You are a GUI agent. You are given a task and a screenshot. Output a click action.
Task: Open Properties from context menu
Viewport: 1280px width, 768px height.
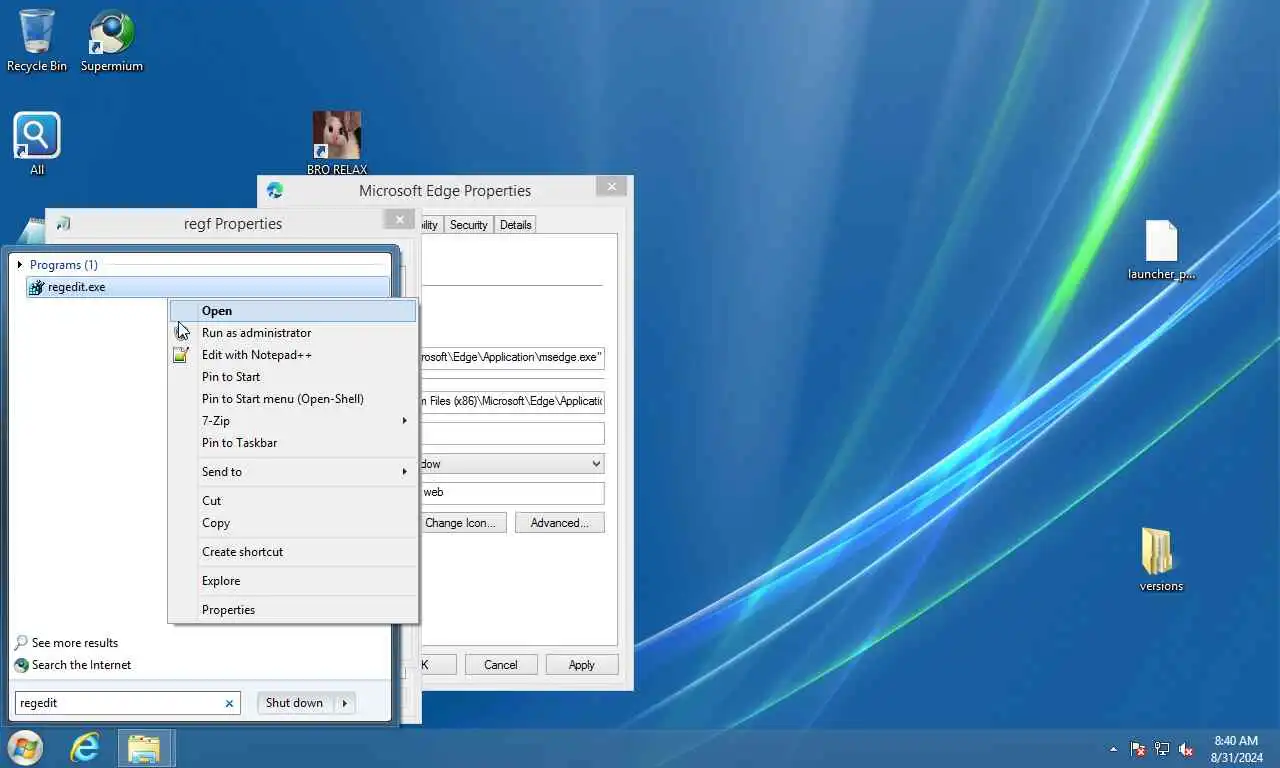[293, 610]
